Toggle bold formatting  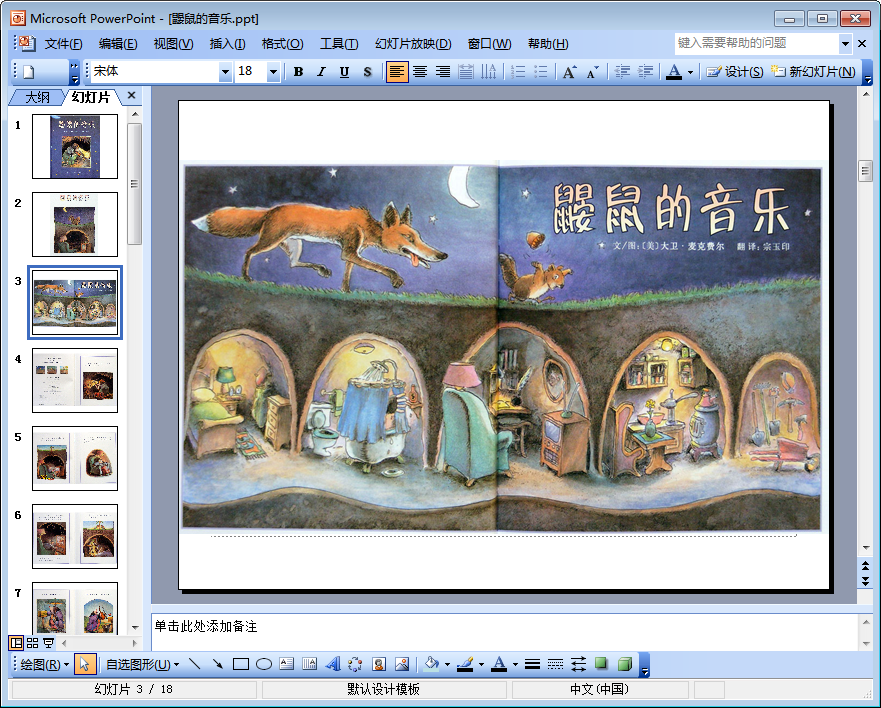tap(298, 72)
